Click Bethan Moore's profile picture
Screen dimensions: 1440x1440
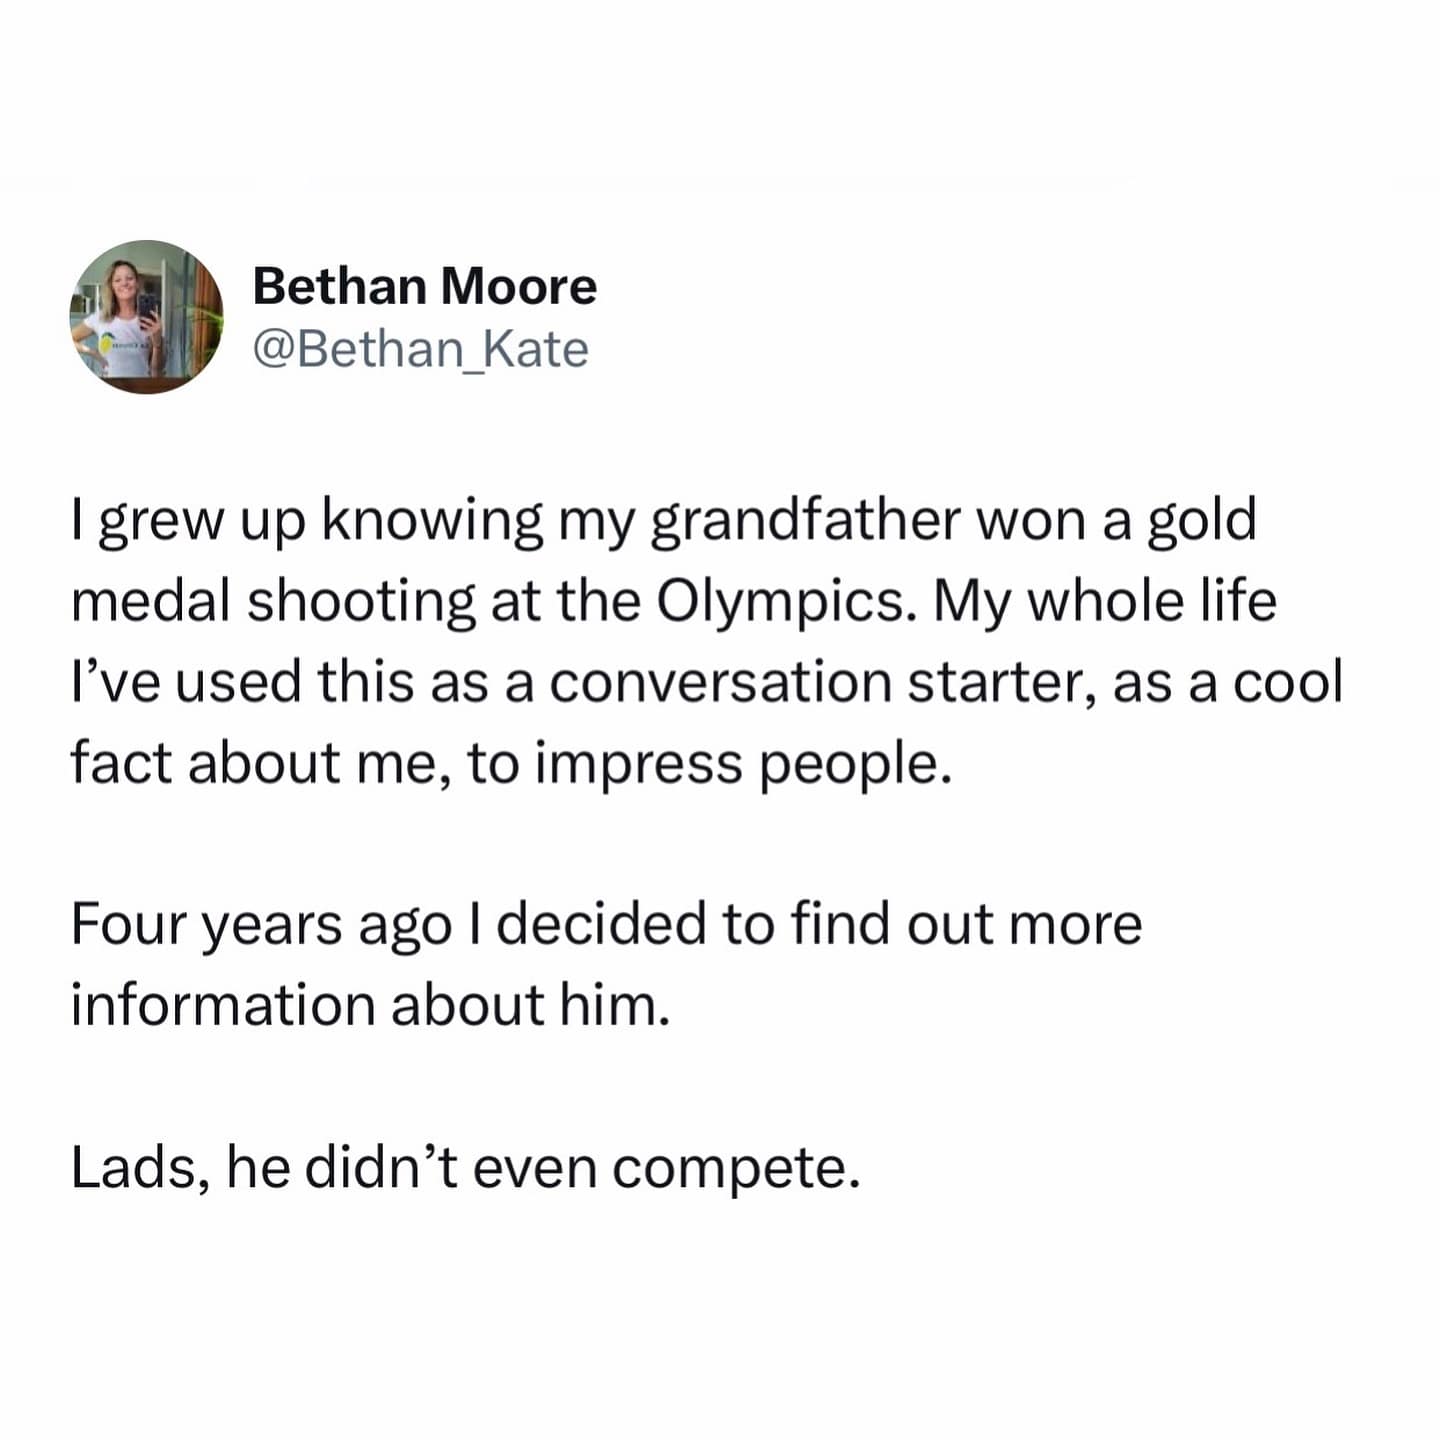[146, 317]
